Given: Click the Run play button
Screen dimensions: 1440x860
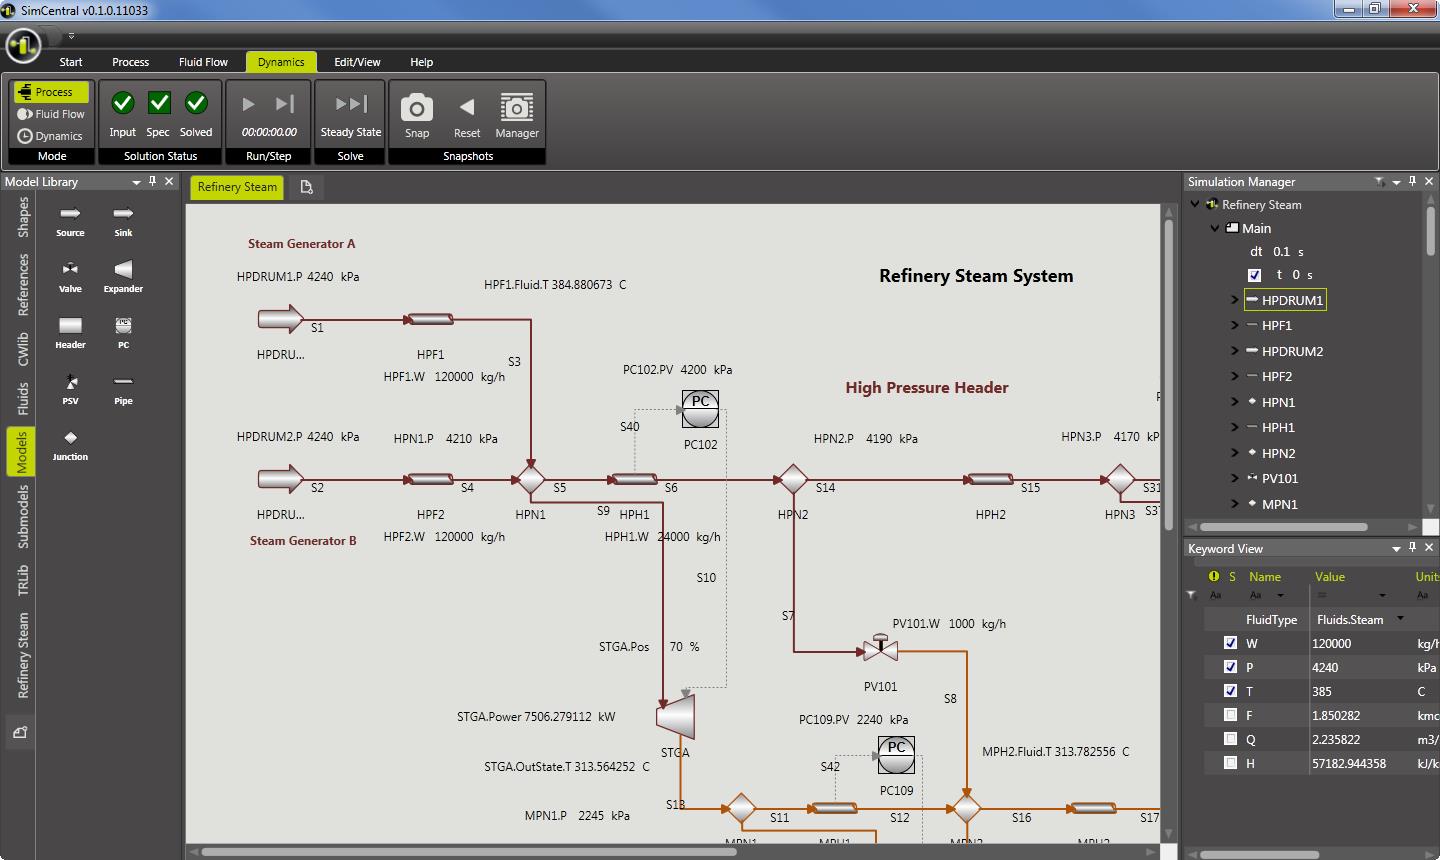Looking at the screenshot, I should coord(249,104).
